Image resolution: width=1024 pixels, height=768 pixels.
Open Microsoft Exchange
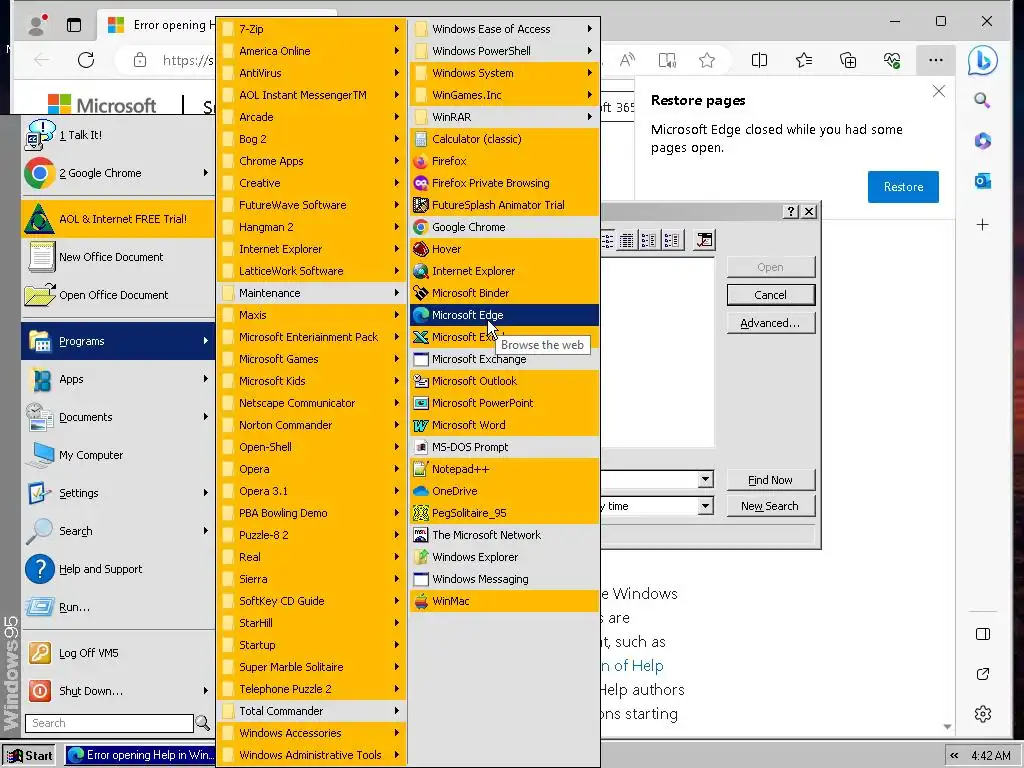[x=504, y=359]
